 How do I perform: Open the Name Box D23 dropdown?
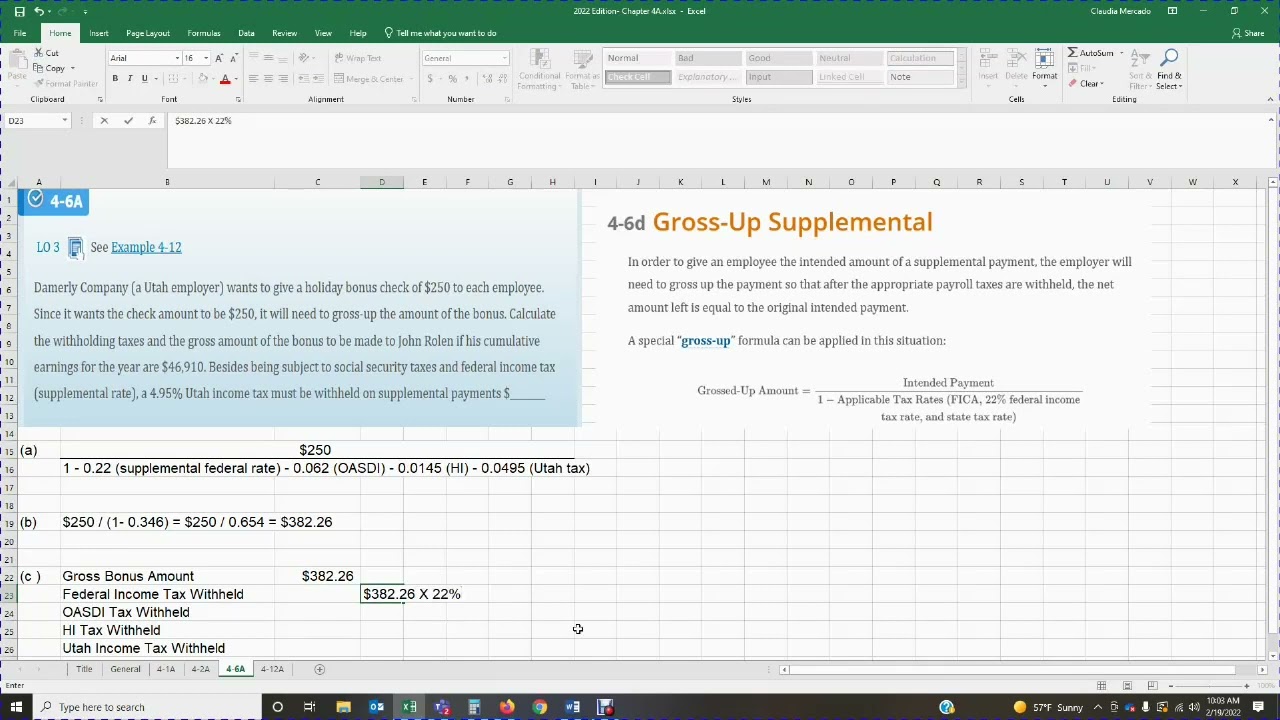click(64, 121)
